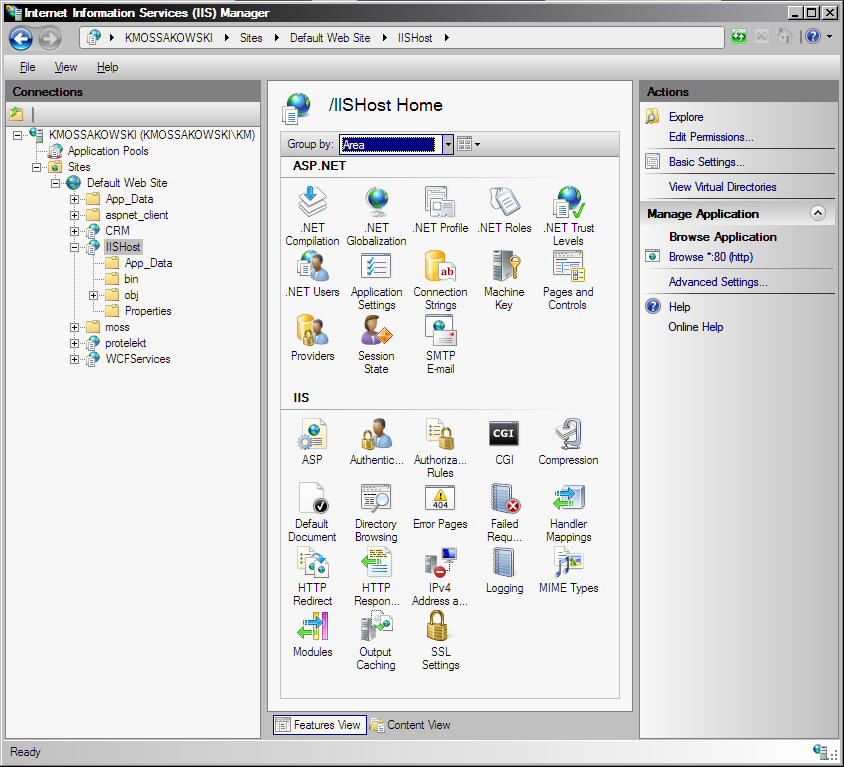844x767 pixels.
Task: Open Advanced Settings action
Action: pyautogui.click(x=718, y=282)
